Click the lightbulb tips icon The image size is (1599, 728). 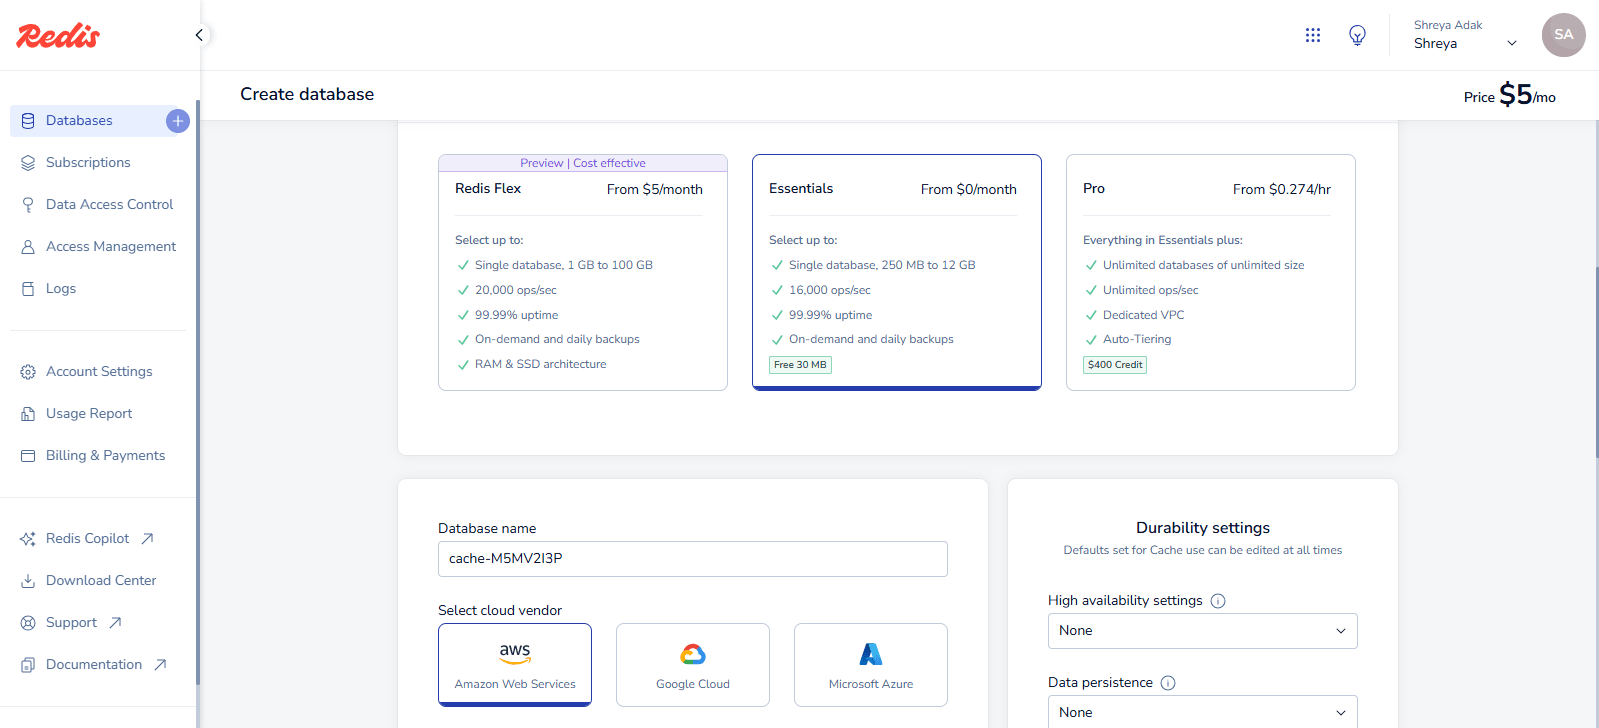(x=1357, y=35)
